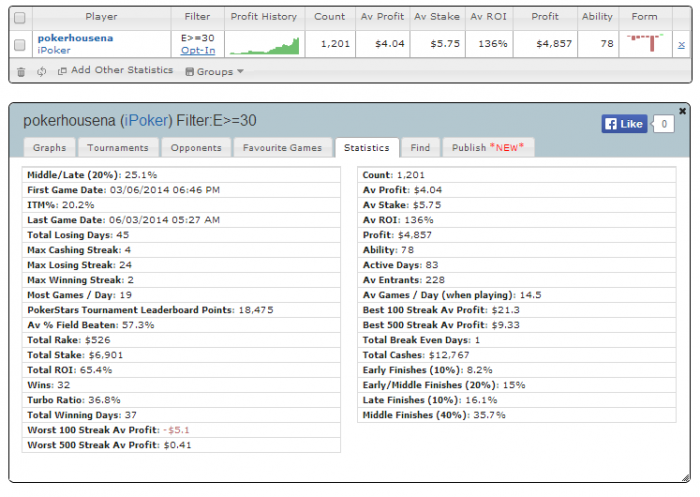Select the Favourite Games tab
Viewport: 700px width, 497px height.
click(282, 147)
